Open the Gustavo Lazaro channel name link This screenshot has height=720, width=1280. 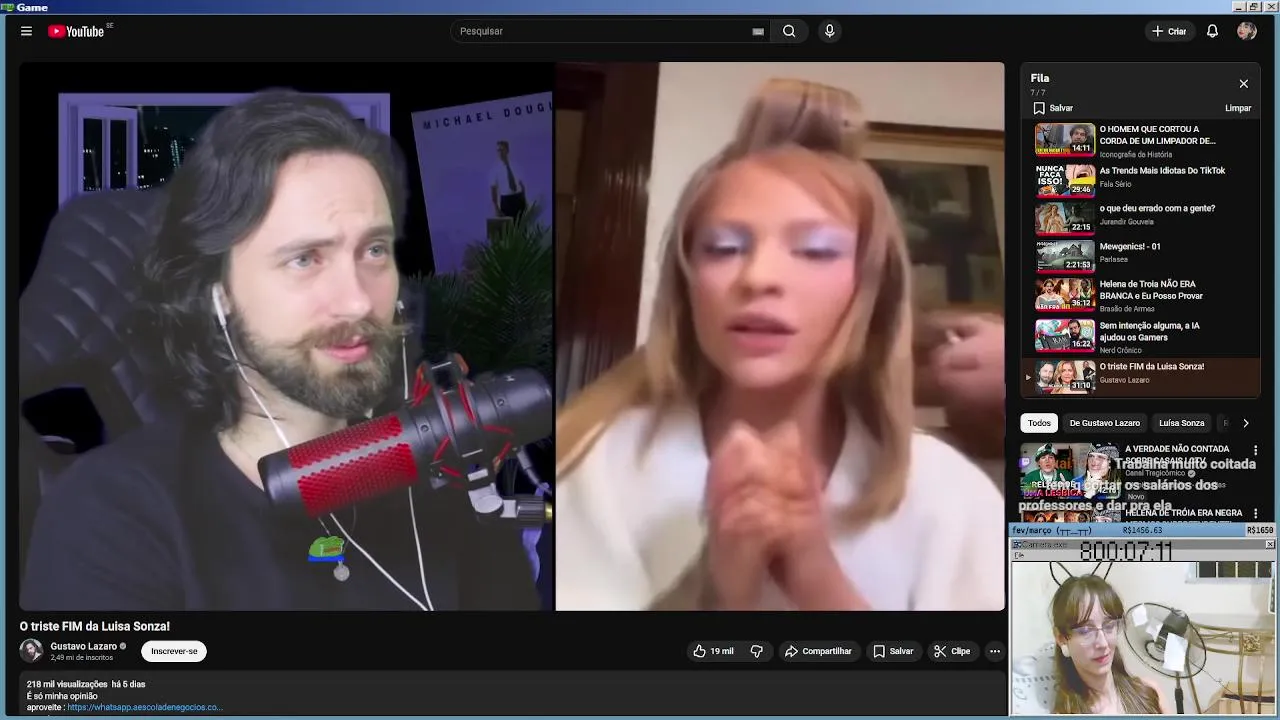click(x=84, y=646)
